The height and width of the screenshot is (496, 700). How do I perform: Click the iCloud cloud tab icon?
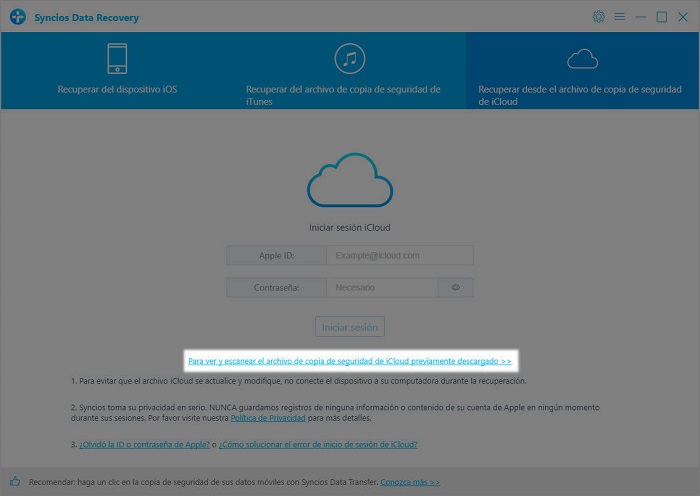583,59
